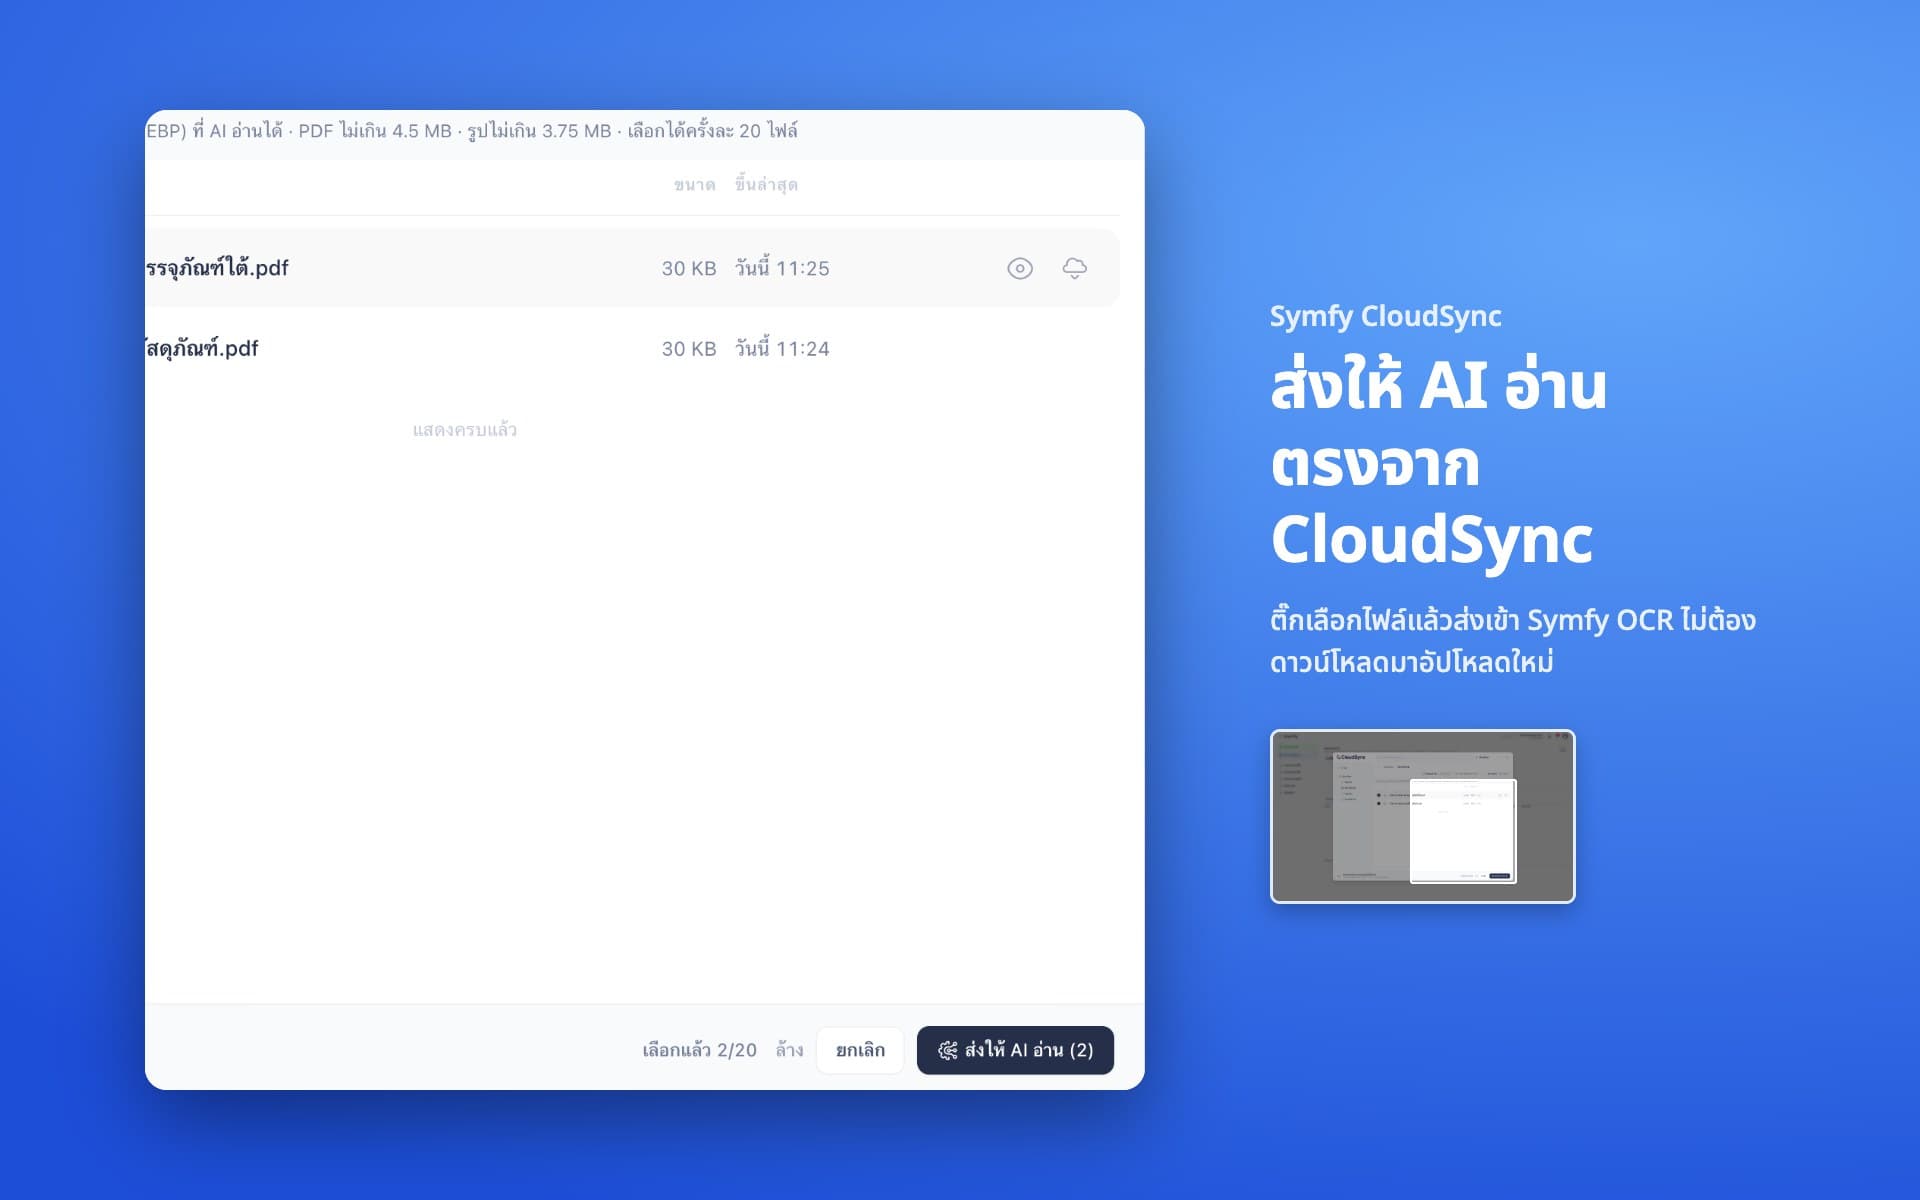Clear selection via ล้าง link
This screenshot has width=1920, height=1200.
point(789,1050)
